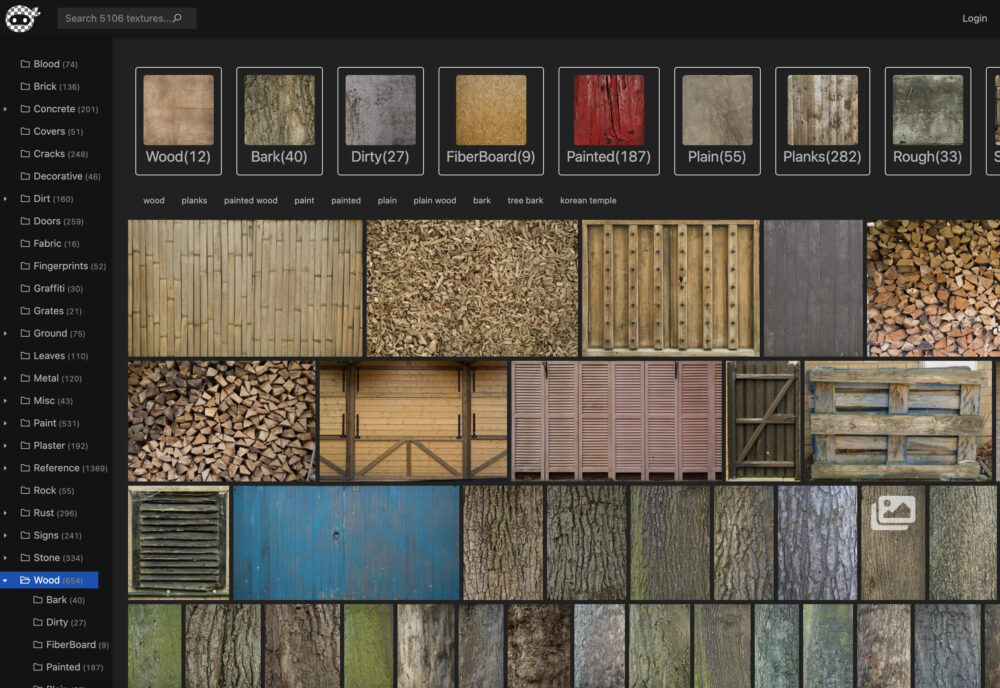
Task: Select the FiberBoard subcategory in sidebar
Action: (70, 645)
